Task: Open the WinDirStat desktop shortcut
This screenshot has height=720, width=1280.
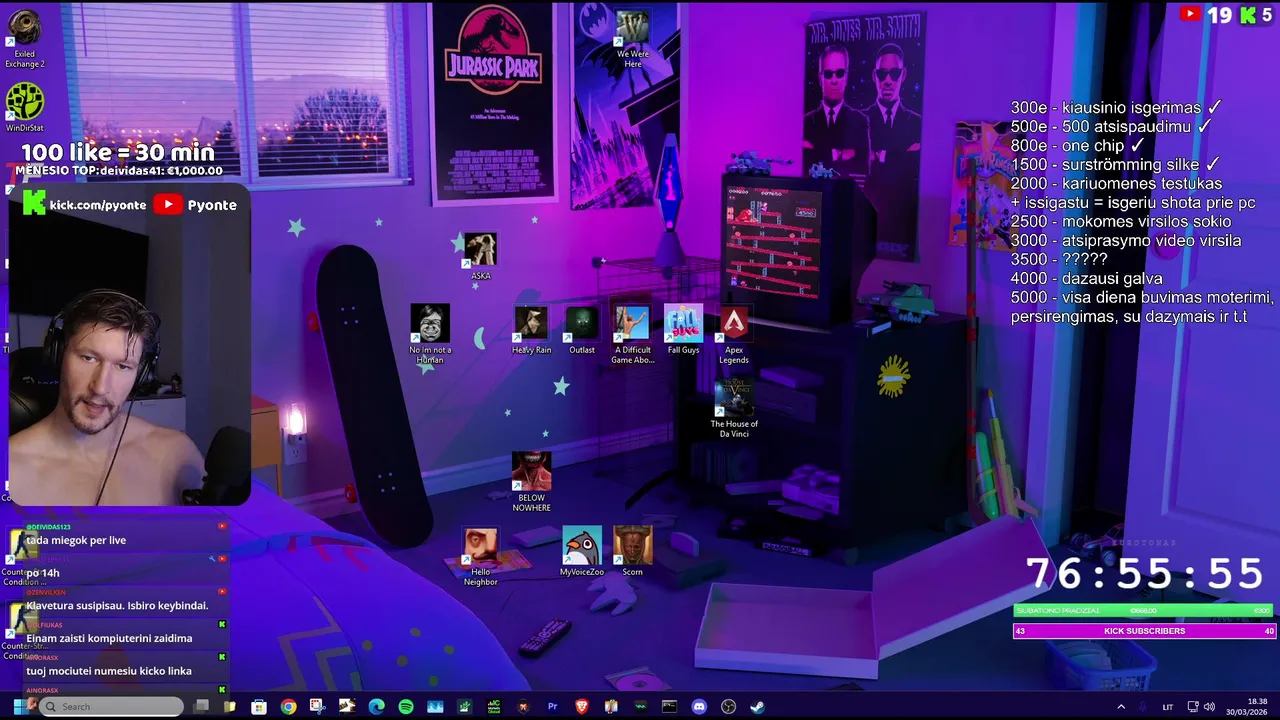Action: pyautogui.click(x=25, y=108)
